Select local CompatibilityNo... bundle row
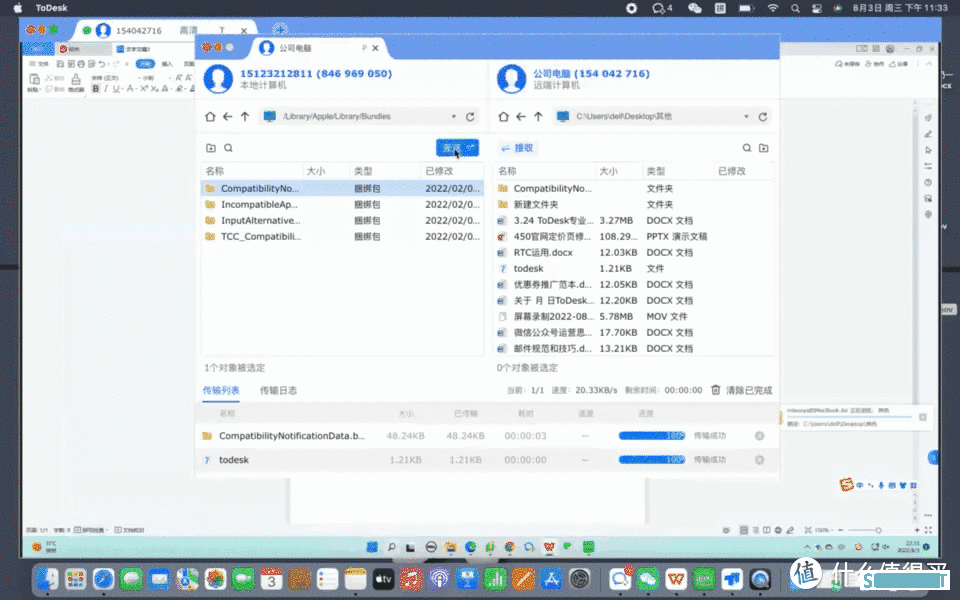 pos(342,188)
